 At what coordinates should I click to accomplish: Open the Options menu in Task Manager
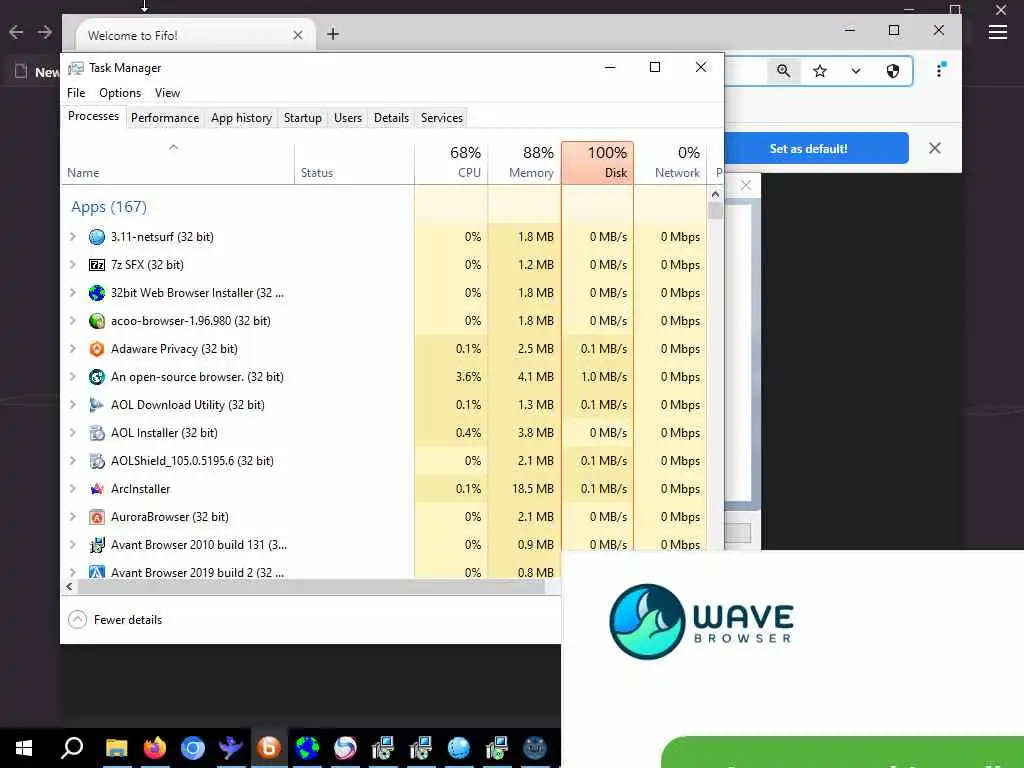(120, 93)
